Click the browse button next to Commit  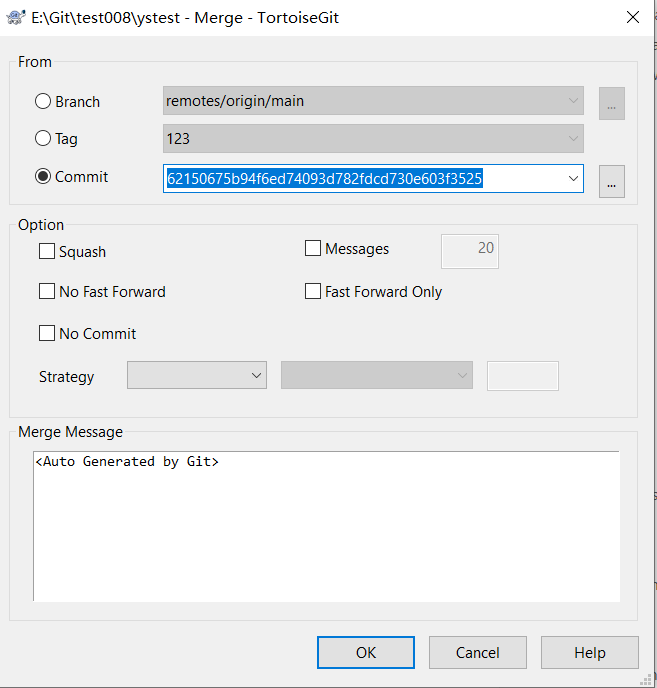click(x=612, y=181)
